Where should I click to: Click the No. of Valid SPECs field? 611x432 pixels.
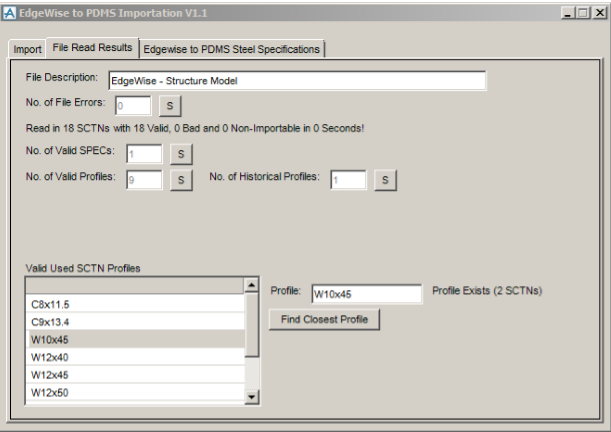144,154
